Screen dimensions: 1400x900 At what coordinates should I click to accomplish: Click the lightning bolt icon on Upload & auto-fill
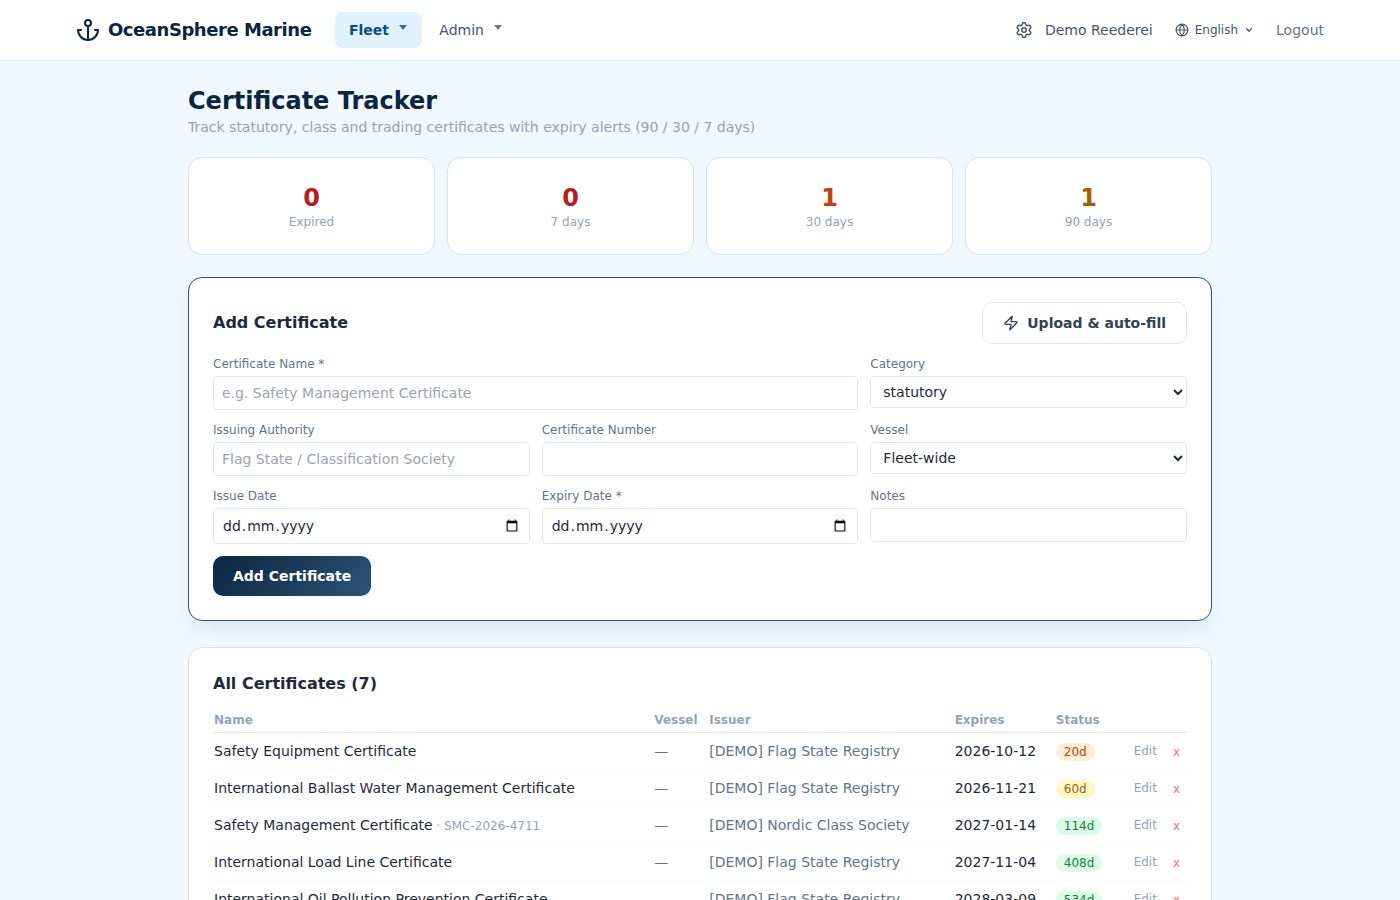pyautogui.click(x=1011, y=323)
